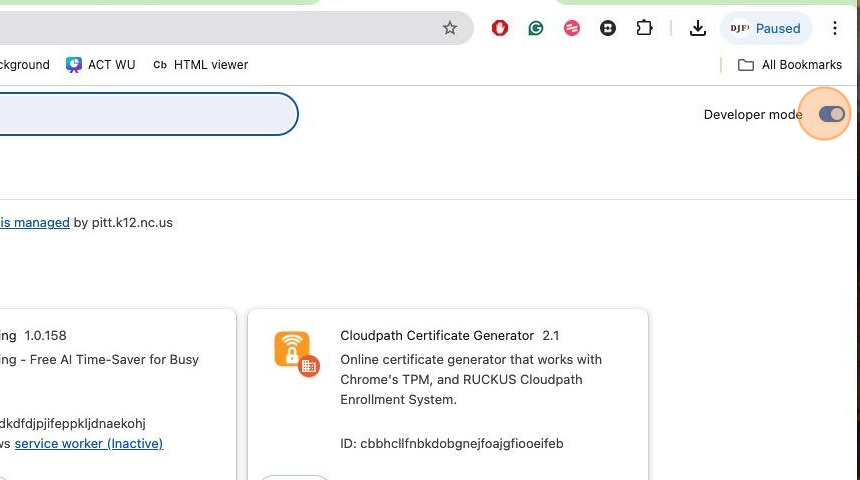860x480 pixels.
Task: Click the 'Developer mode' label
Action: pyautogui.click(x=753, y=115)
